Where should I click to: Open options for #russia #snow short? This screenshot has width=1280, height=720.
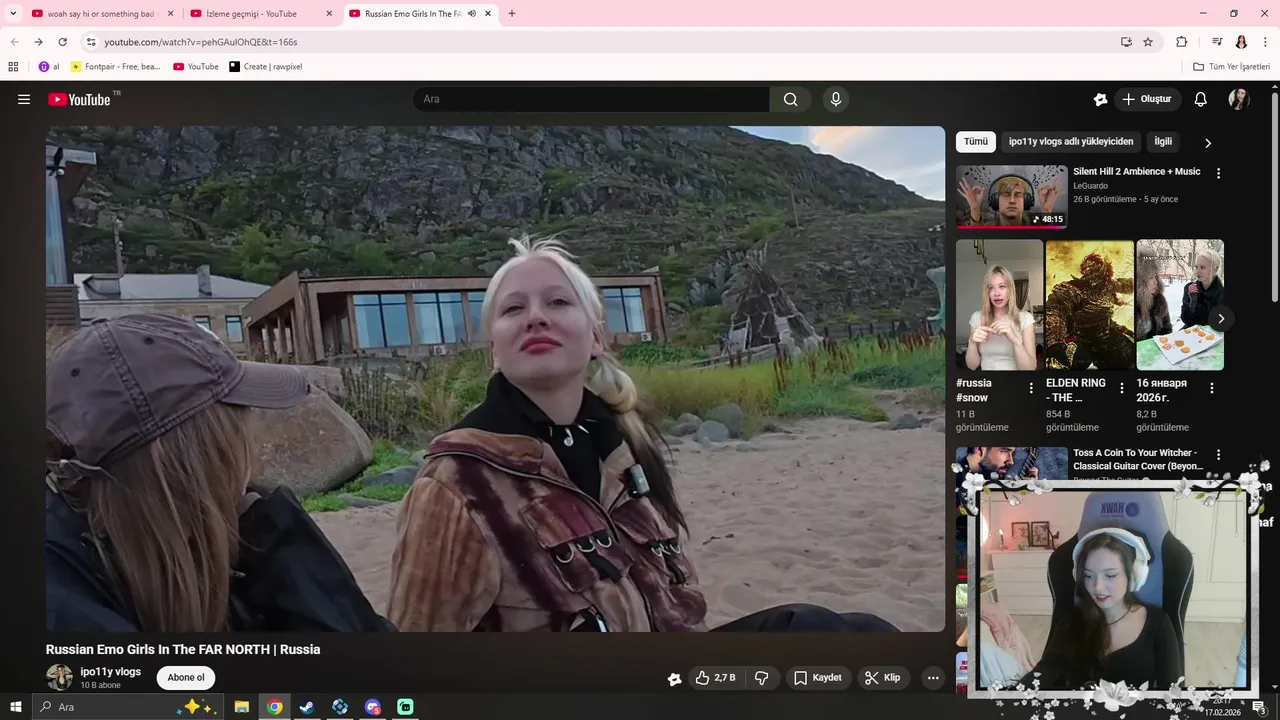click(x=1031, y=388)
